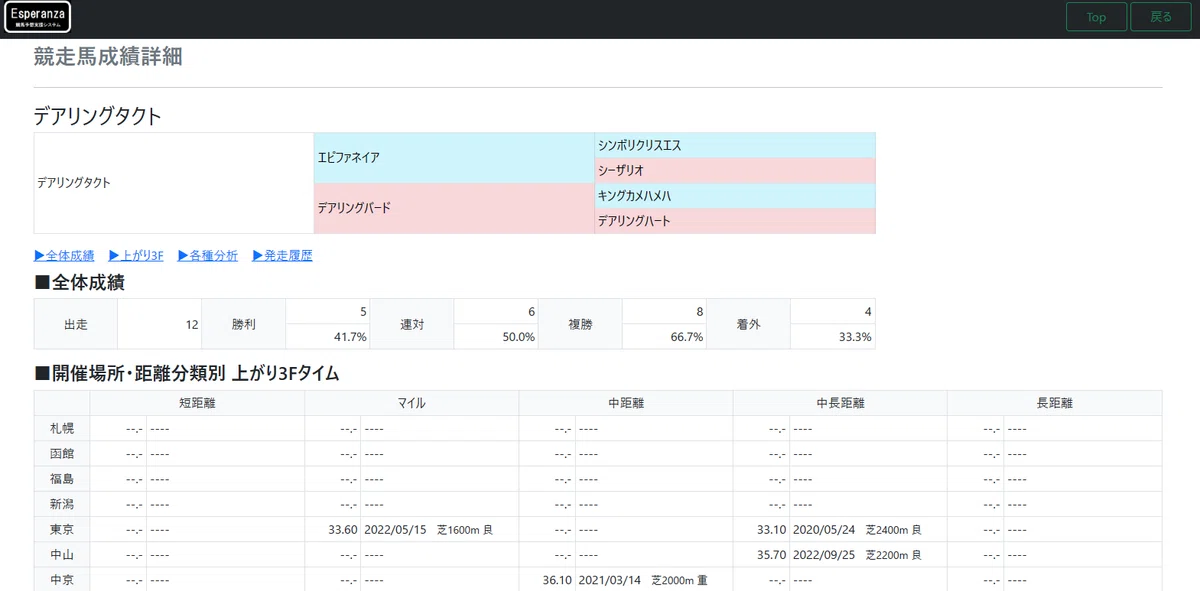Select dam デアリングバード in pedigree

click(x=454, y=208)
